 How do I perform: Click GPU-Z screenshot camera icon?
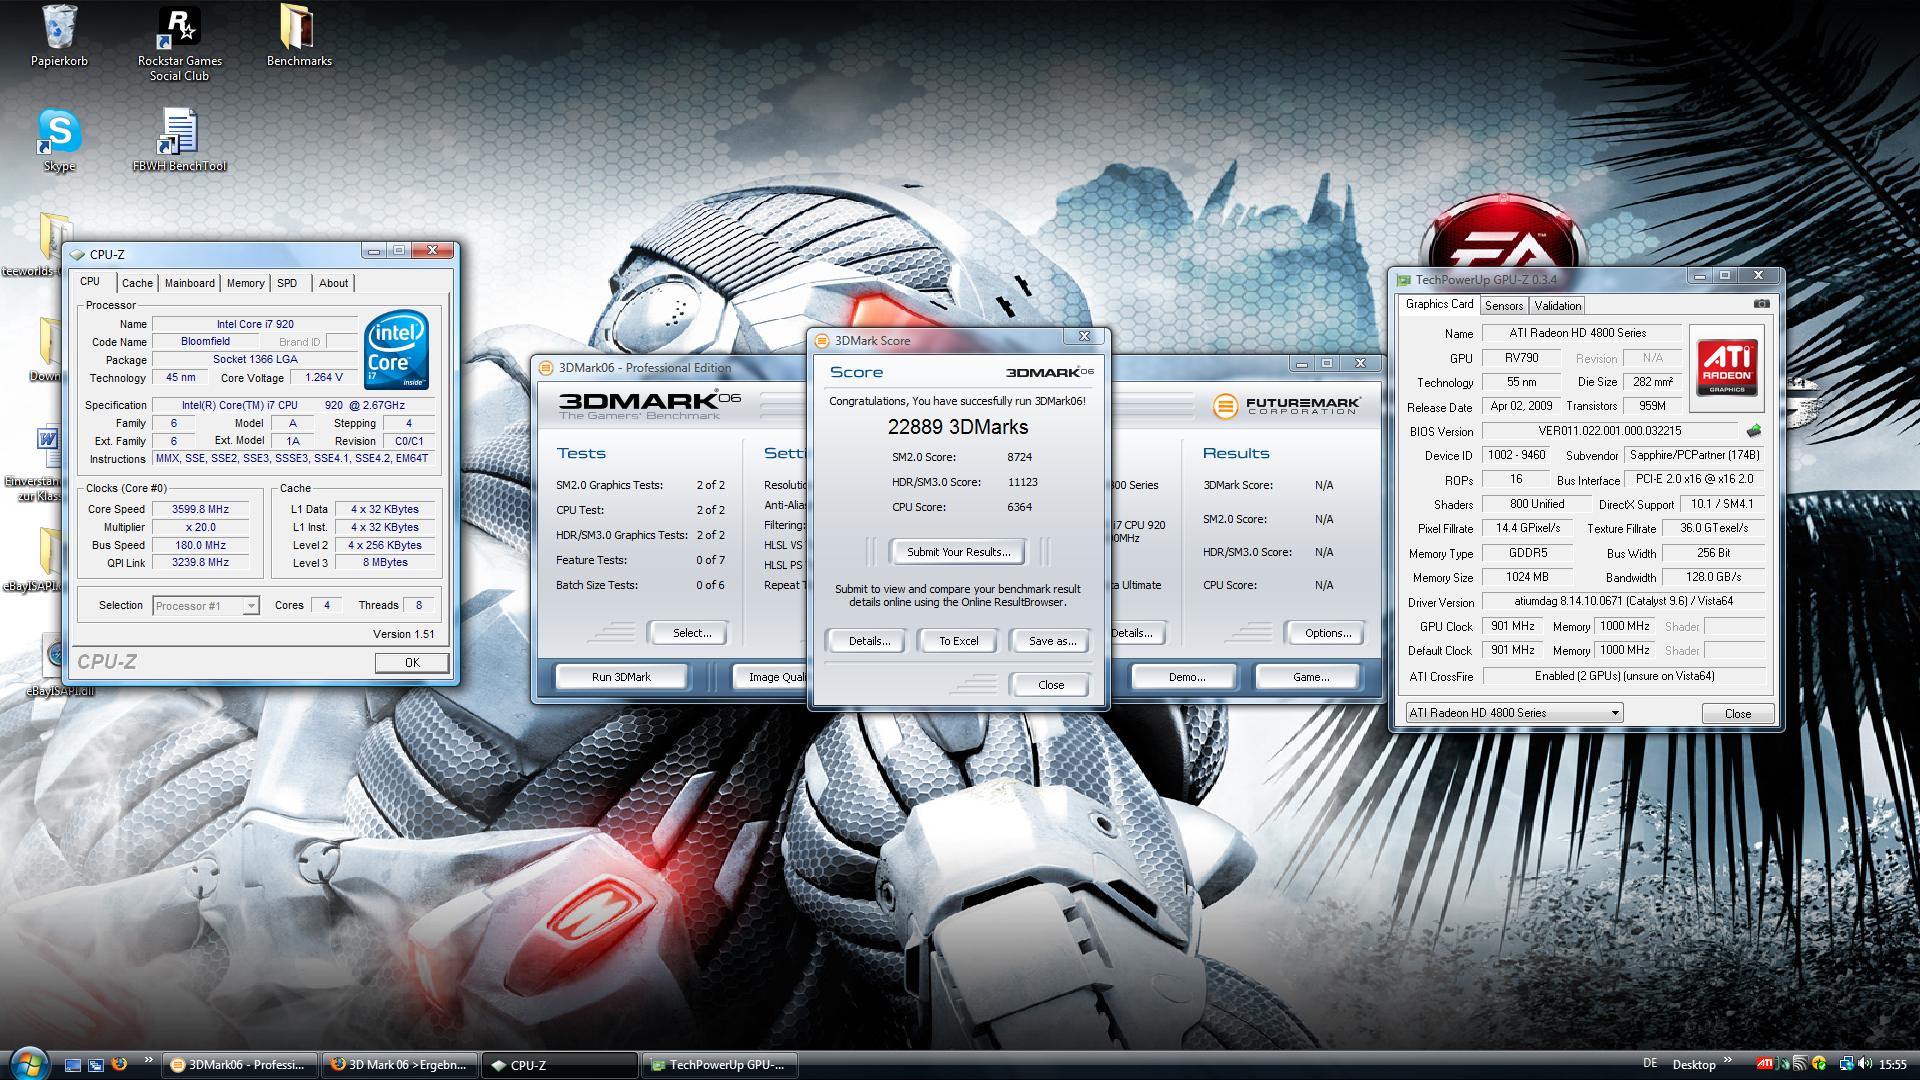point(1762,304)
